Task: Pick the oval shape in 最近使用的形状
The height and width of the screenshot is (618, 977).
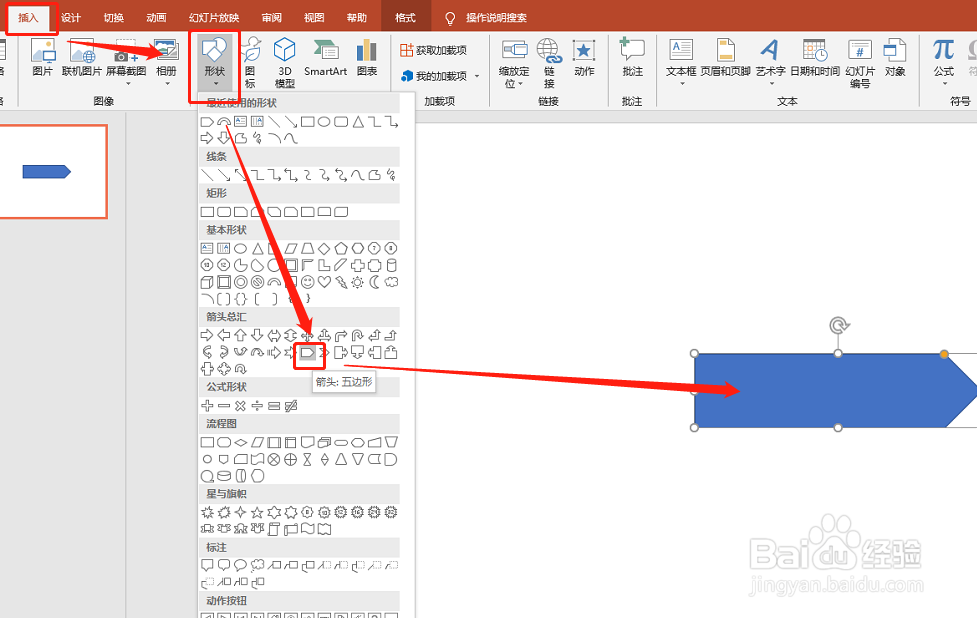Action: [x=324, y=121]
